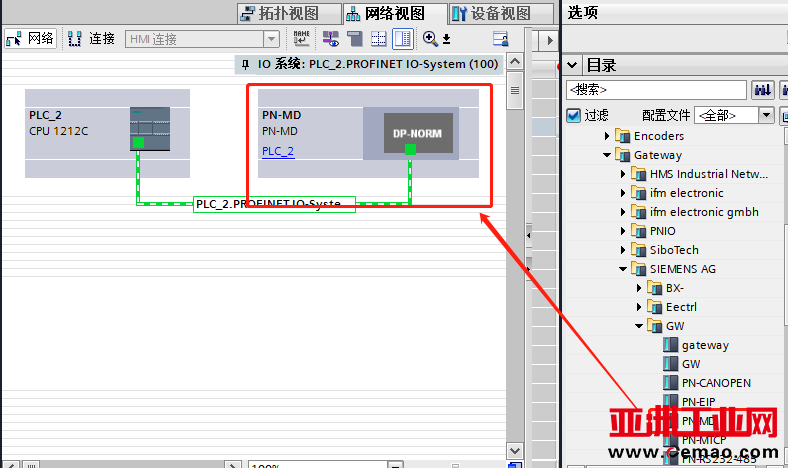Viewport: 788px width, 468px height.
Task: Select the 网络视图 network view tab
Action: [x=395, y=13]
